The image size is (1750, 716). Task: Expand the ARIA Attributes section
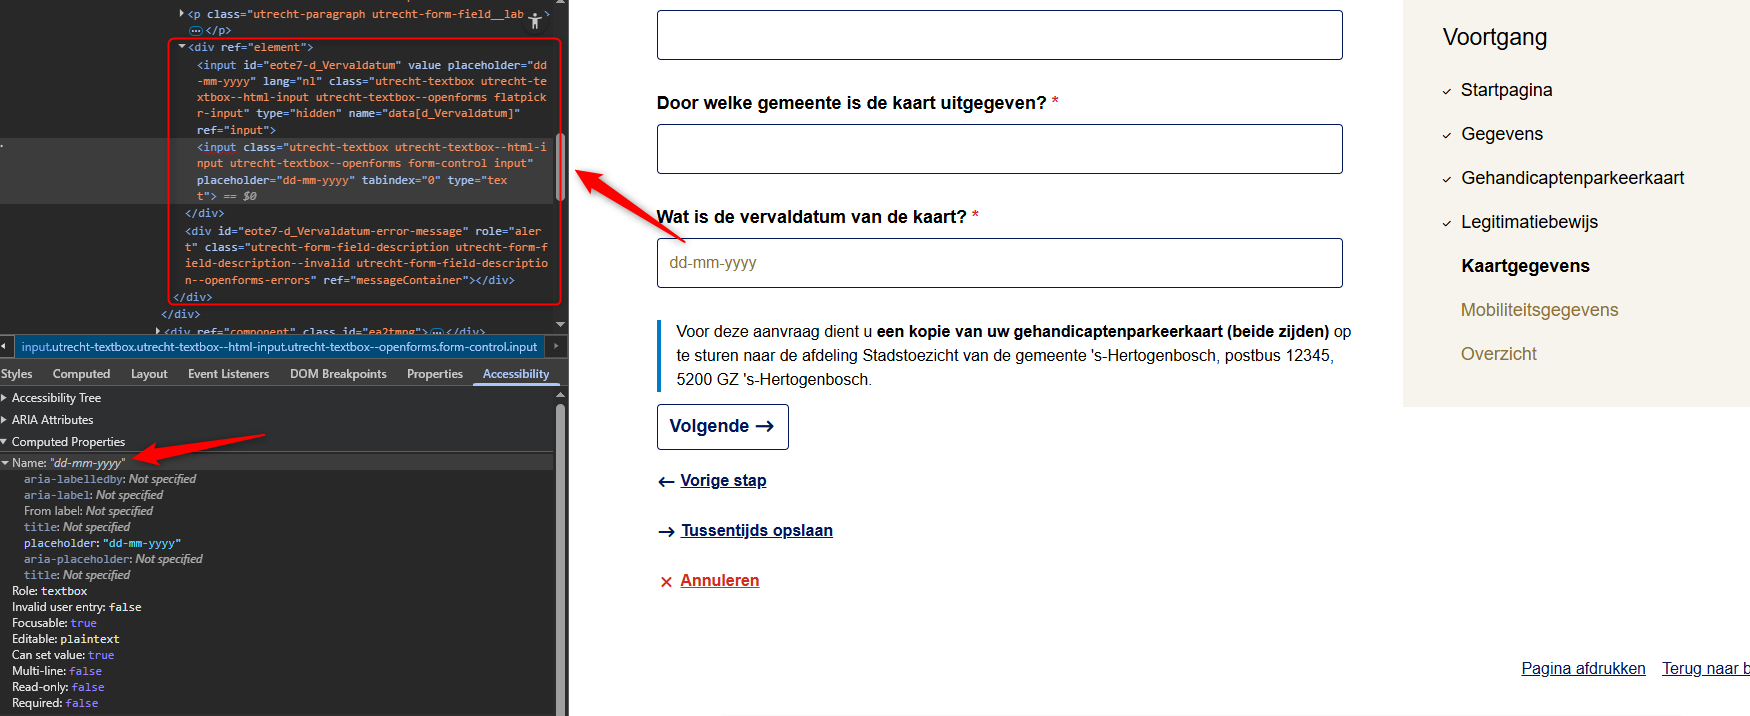[x=5, y=420]
